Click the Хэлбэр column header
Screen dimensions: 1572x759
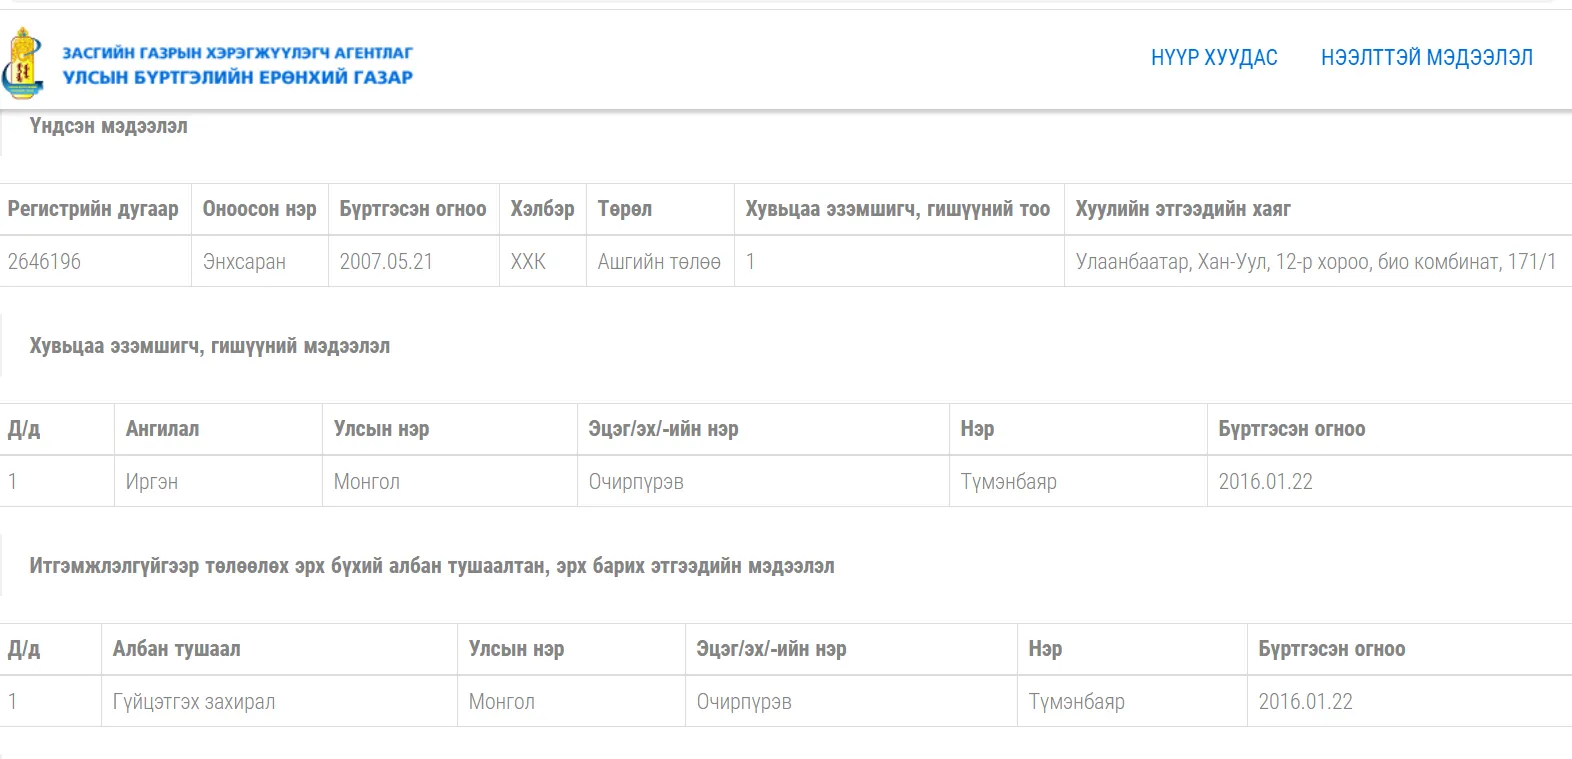point(543,209)
